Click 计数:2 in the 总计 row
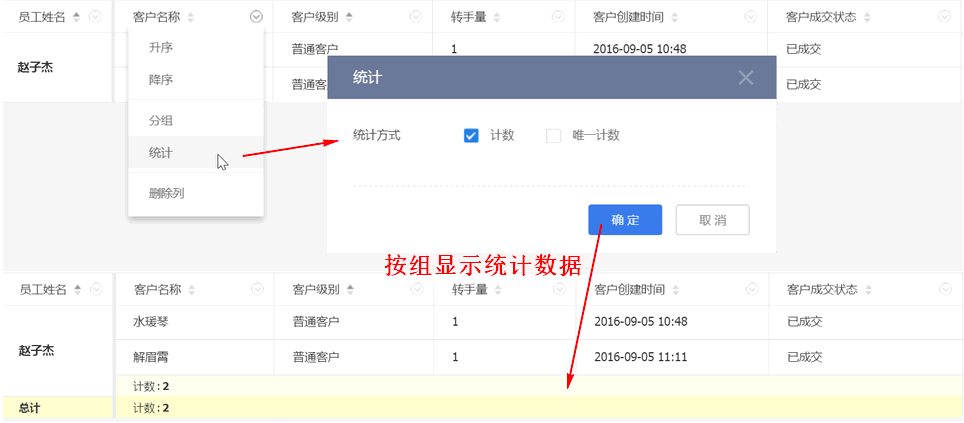The width and height of the screenshot is (964, 423). click(x=151, y=408)
